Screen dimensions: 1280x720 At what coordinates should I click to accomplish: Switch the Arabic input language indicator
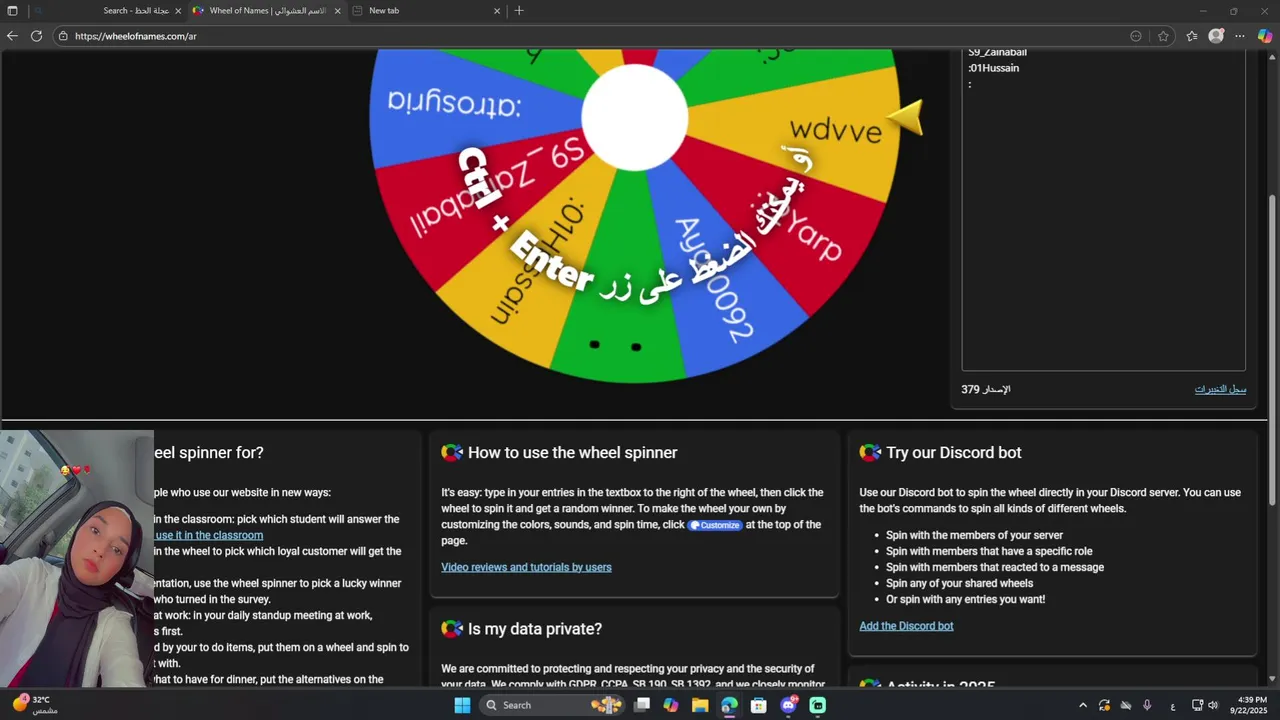click(x=1173, y=706)
